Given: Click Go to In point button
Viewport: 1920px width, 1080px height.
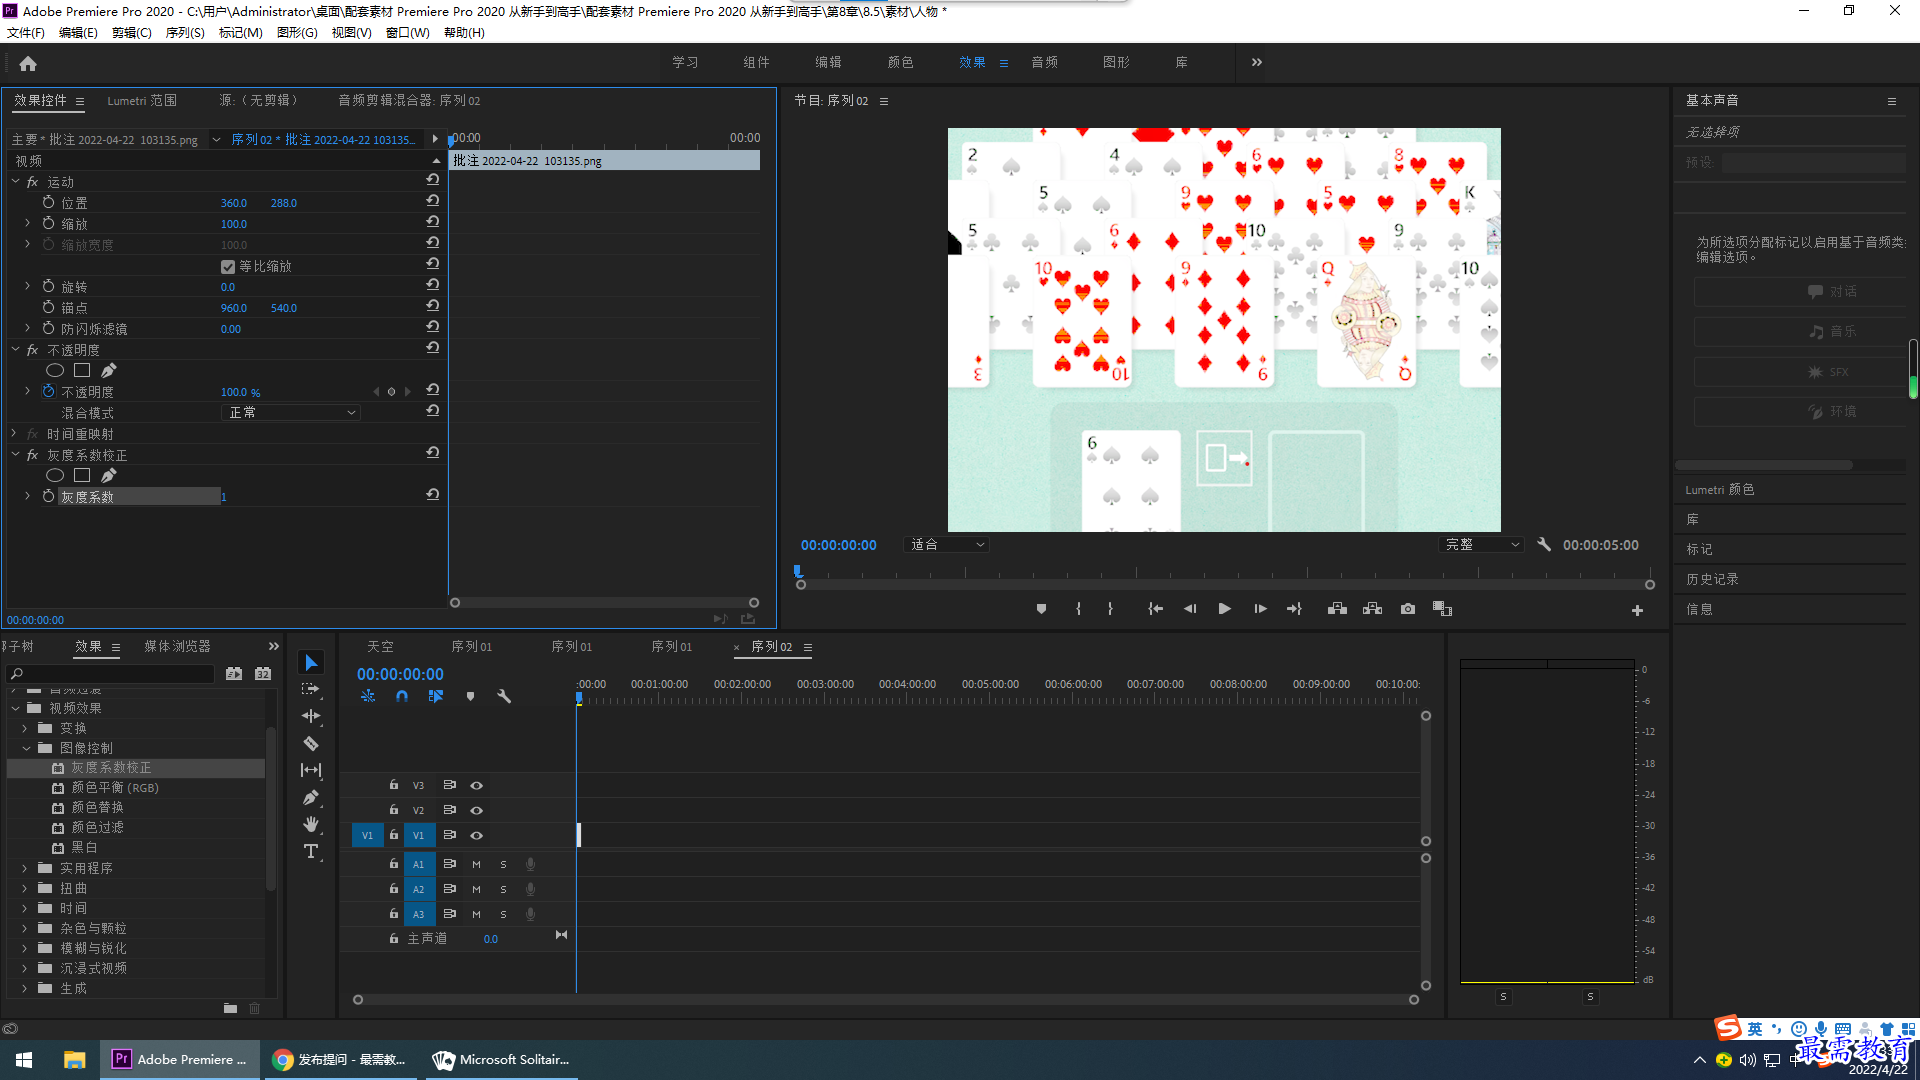Looking at the screenshot, I should pyautogui.click(x=1155, y=609).
